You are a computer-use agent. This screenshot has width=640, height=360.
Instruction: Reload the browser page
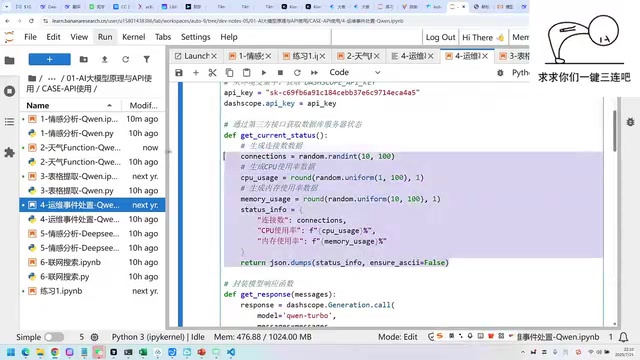(x=31, y=21)
